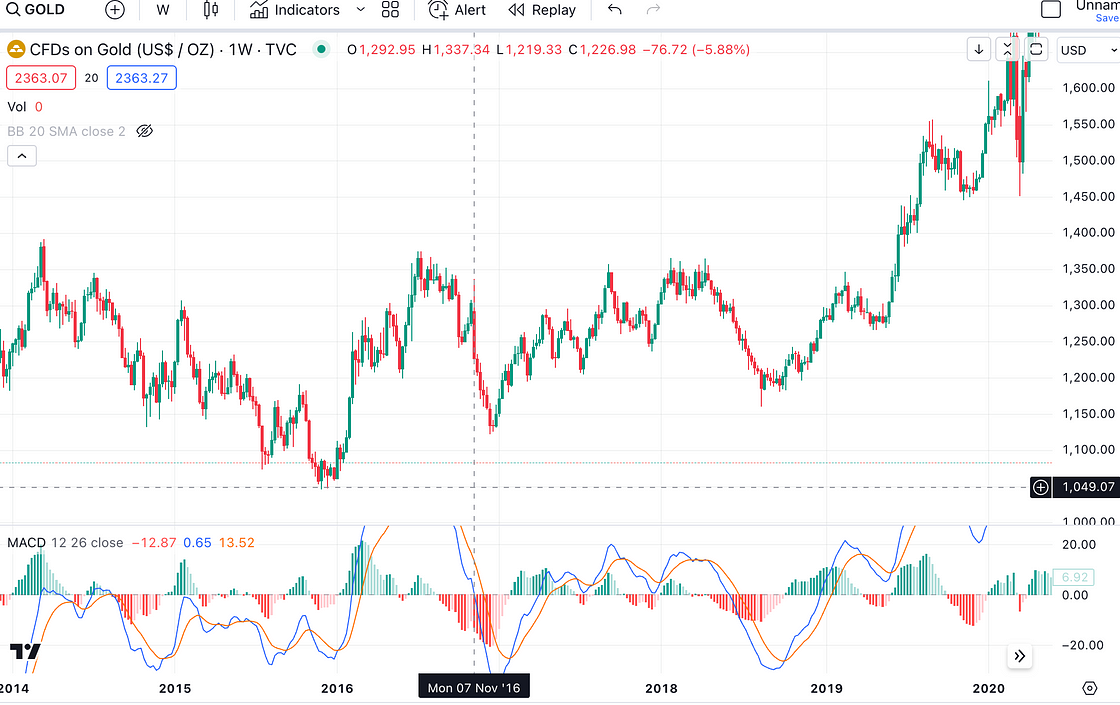Click the undo arrow icon
This screenshot has width=1120, height=705.
(x=615, y=9)
